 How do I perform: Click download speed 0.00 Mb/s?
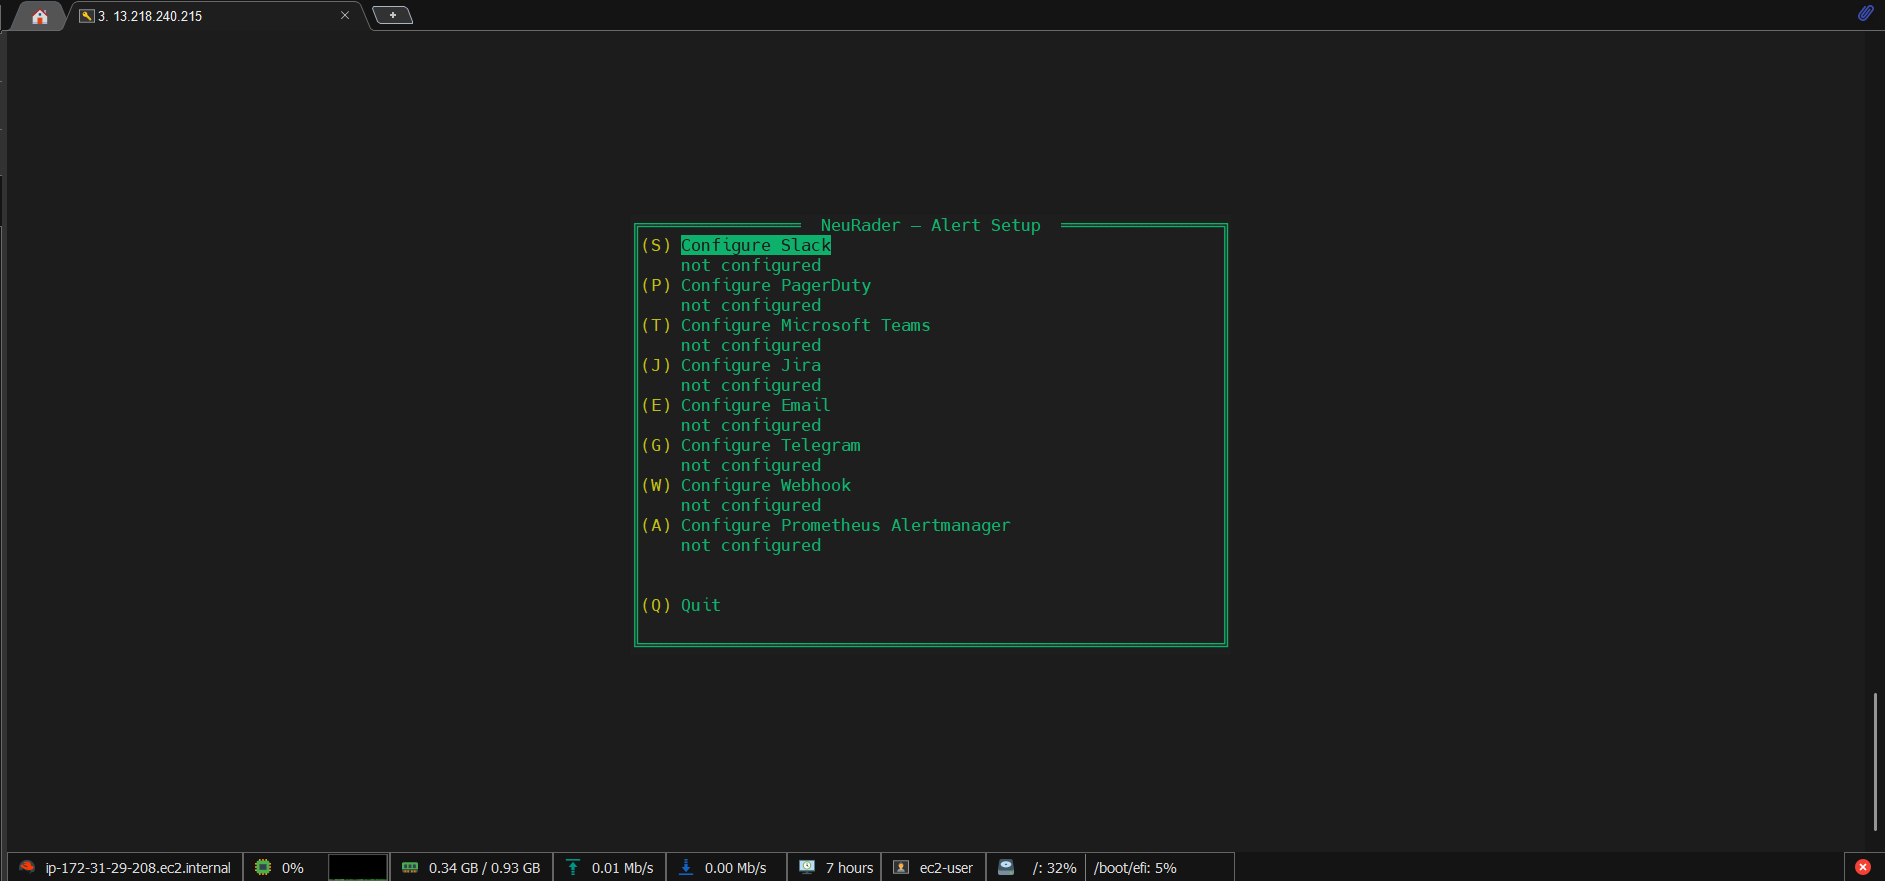tap(736, 868)
